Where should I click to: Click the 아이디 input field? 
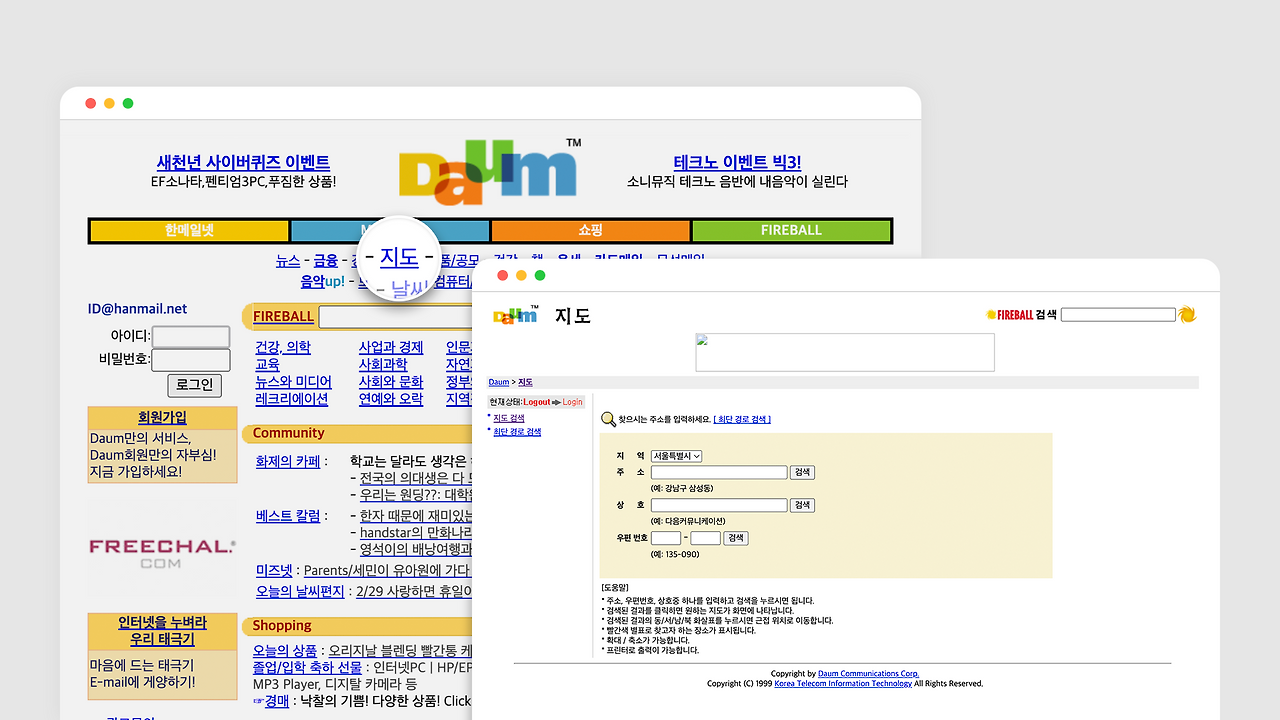click(x=191, y=337)
